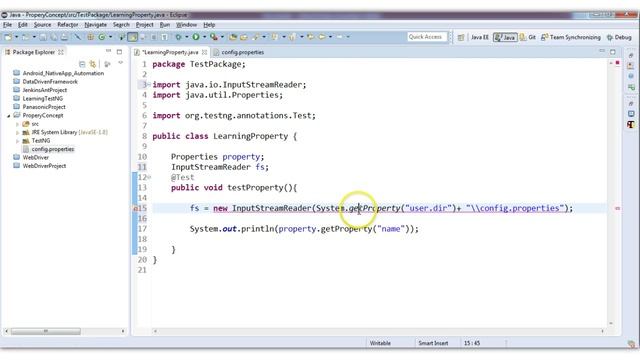Click the blue round icon in right trim
Viewport: 640px width, 360px height.
631,76
